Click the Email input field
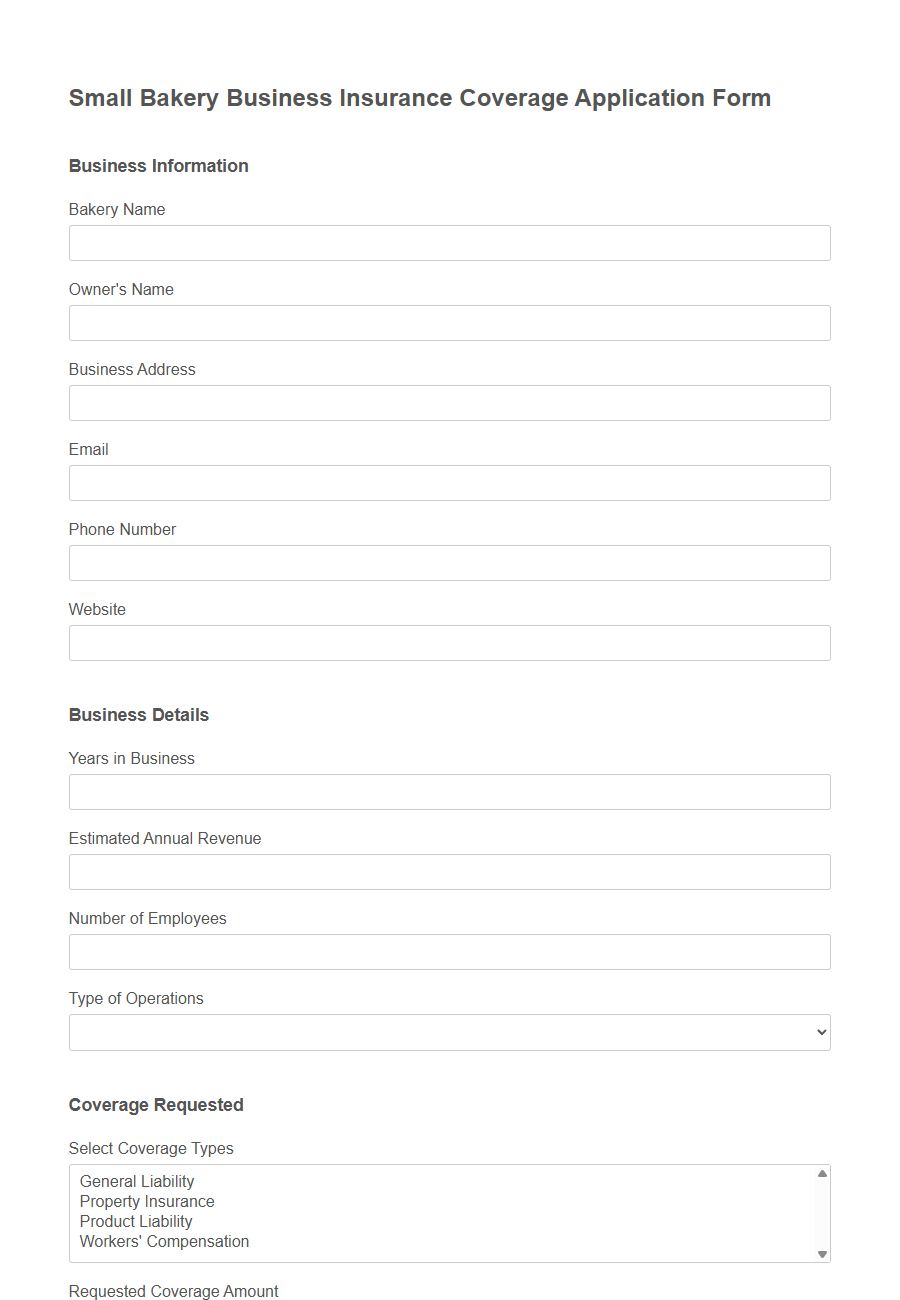 coord(449,483)
